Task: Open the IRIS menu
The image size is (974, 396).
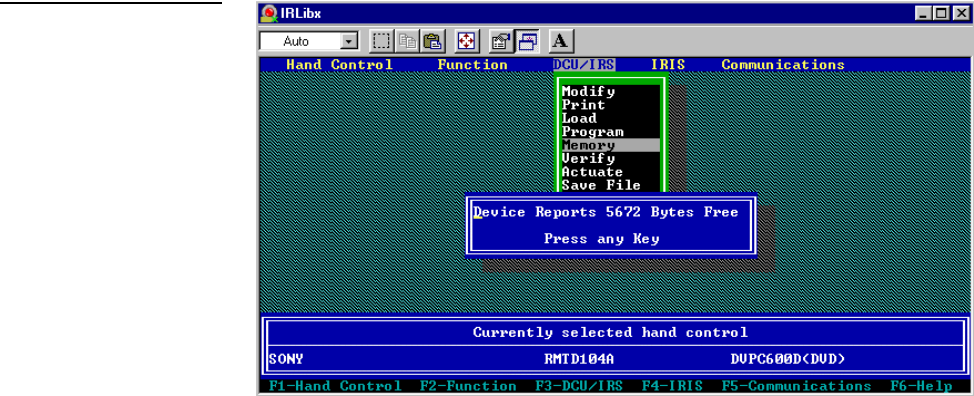Action: [x=668, y=65]
